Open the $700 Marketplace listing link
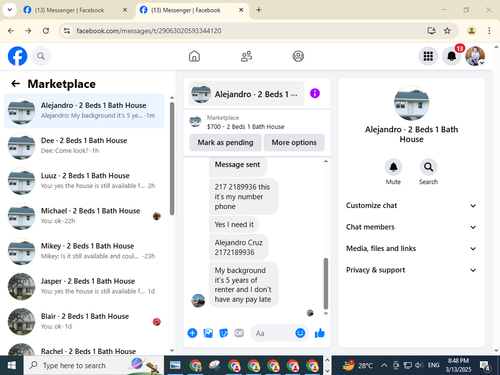The width and height of the screenshot is (500, 375). coord(257,122)
